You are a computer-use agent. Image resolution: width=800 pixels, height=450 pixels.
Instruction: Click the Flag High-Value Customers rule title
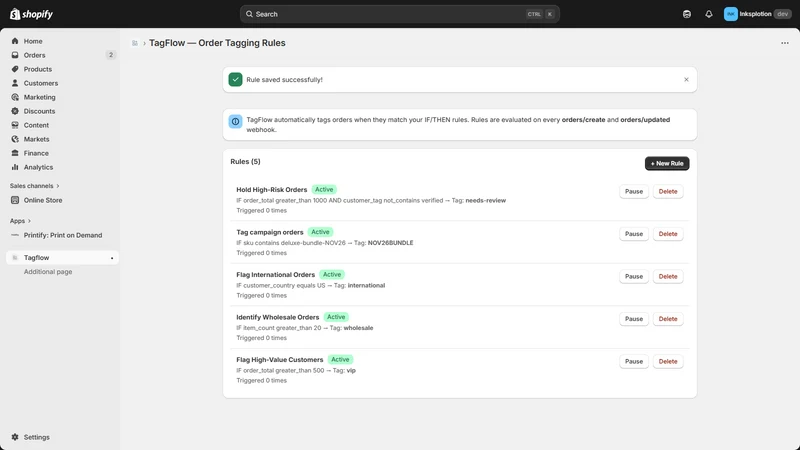[x=280, y=360]
